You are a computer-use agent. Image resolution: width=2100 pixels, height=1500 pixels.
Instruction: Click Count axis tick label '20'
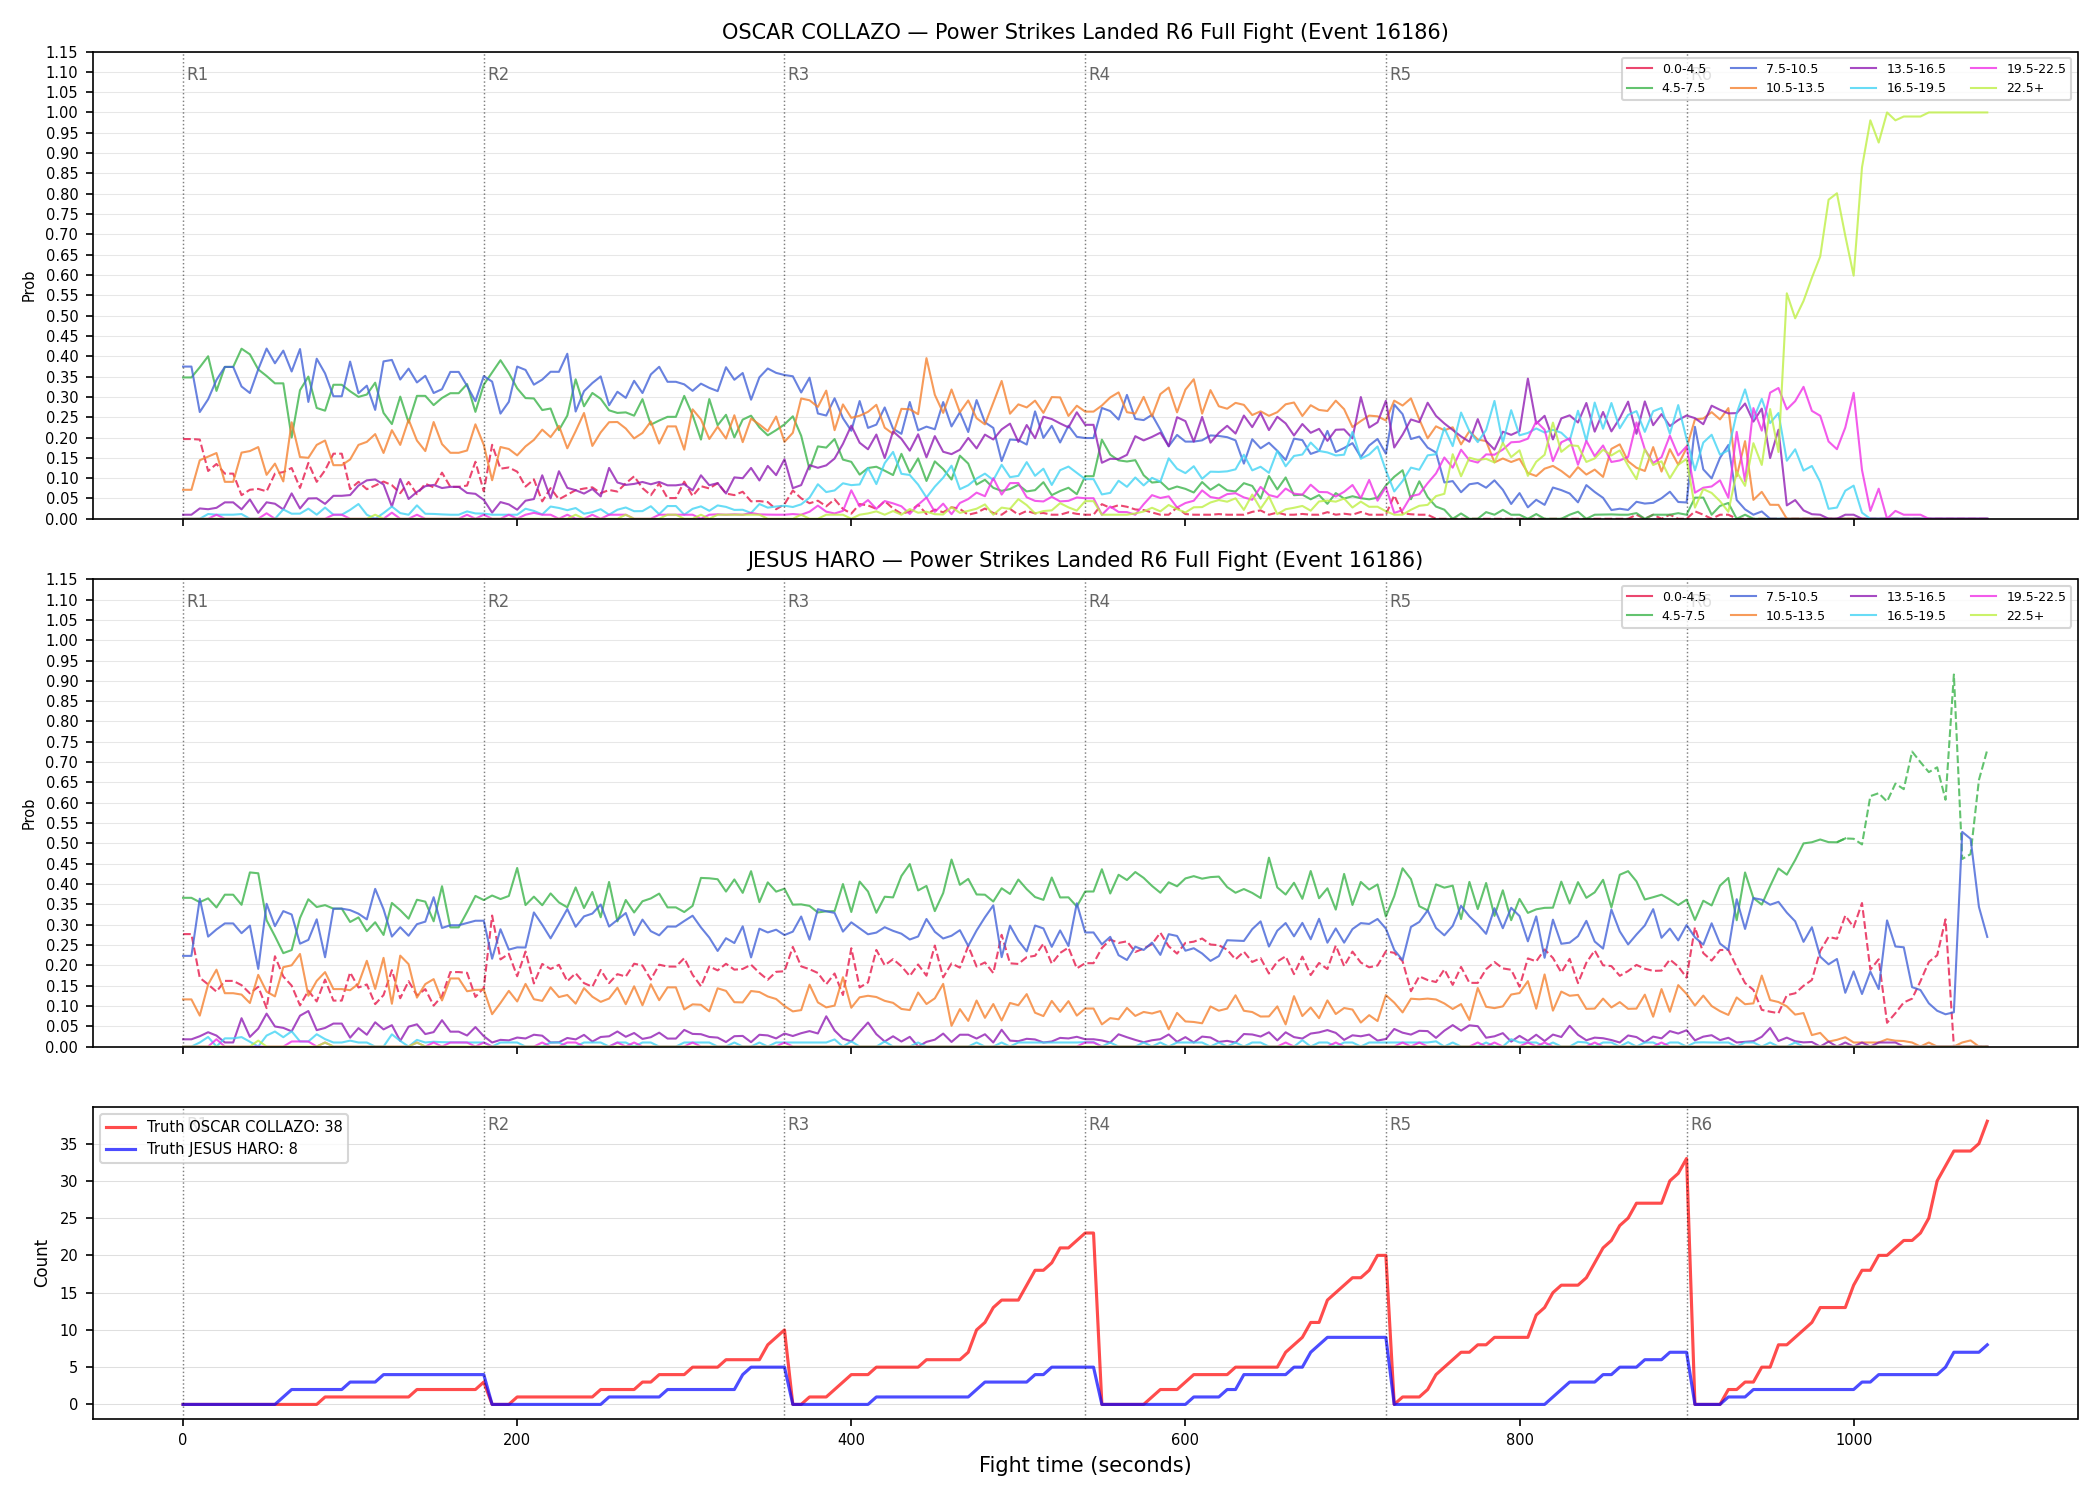[x=69, y=1256]
